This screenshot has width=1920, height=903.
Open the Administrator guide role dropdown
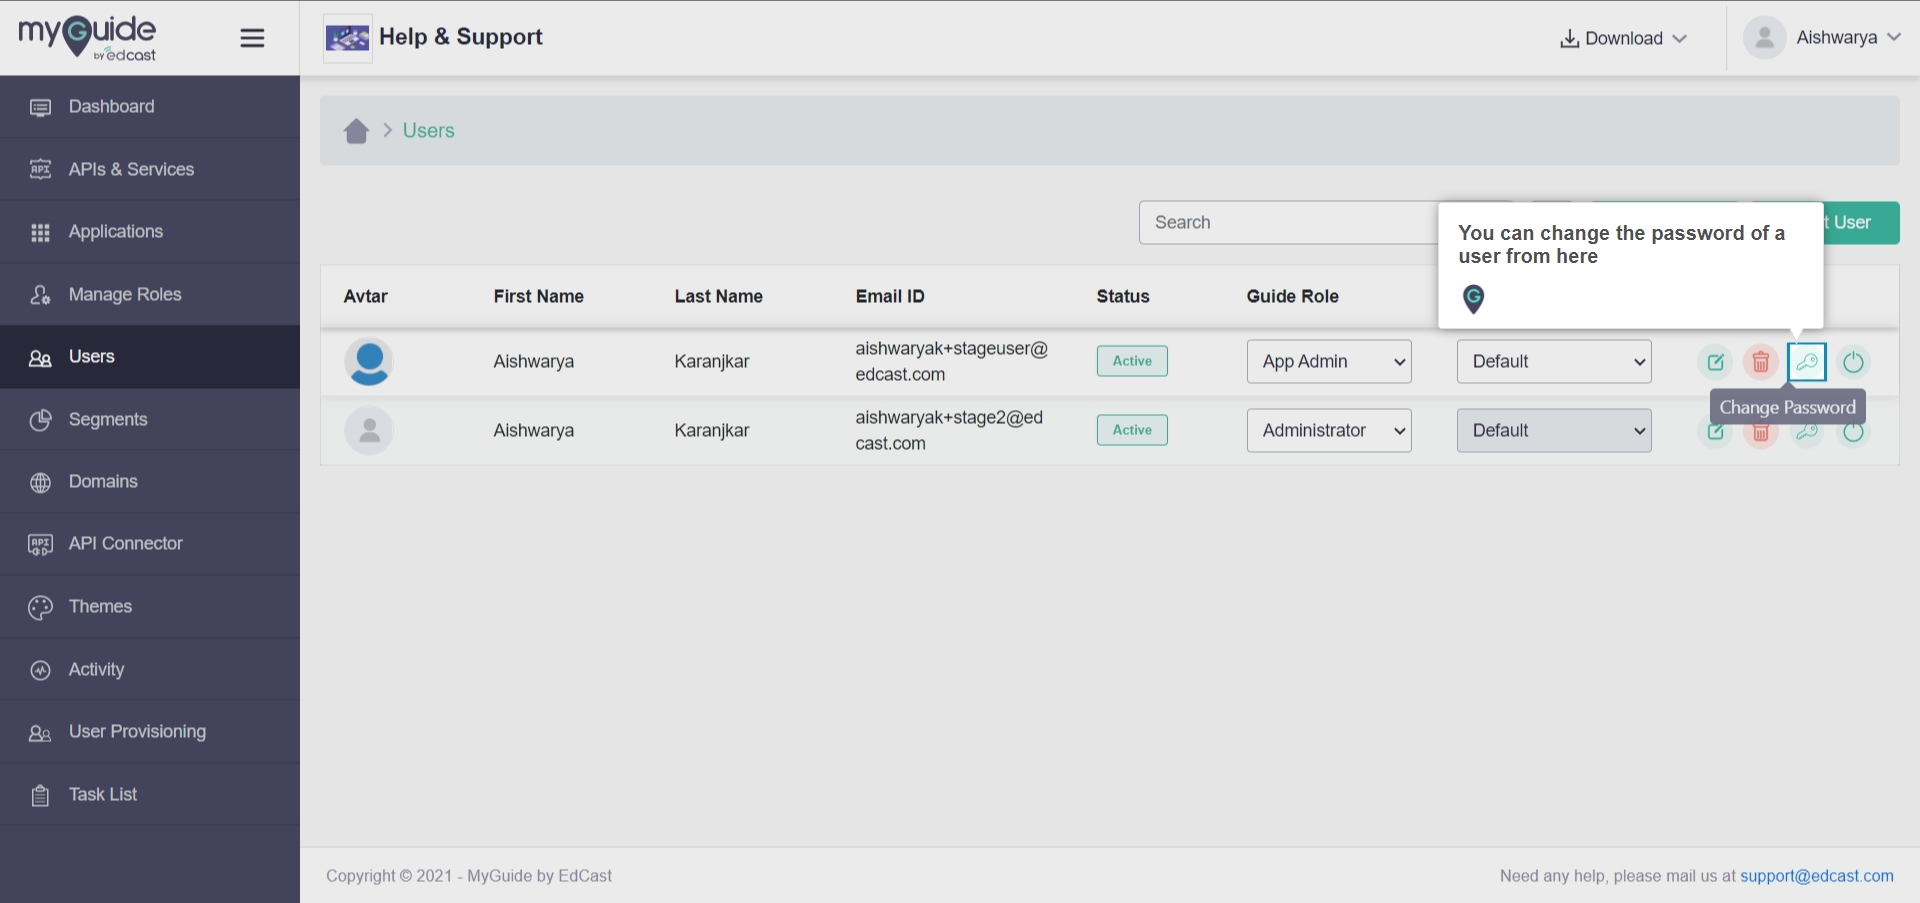pos(1329,431)
